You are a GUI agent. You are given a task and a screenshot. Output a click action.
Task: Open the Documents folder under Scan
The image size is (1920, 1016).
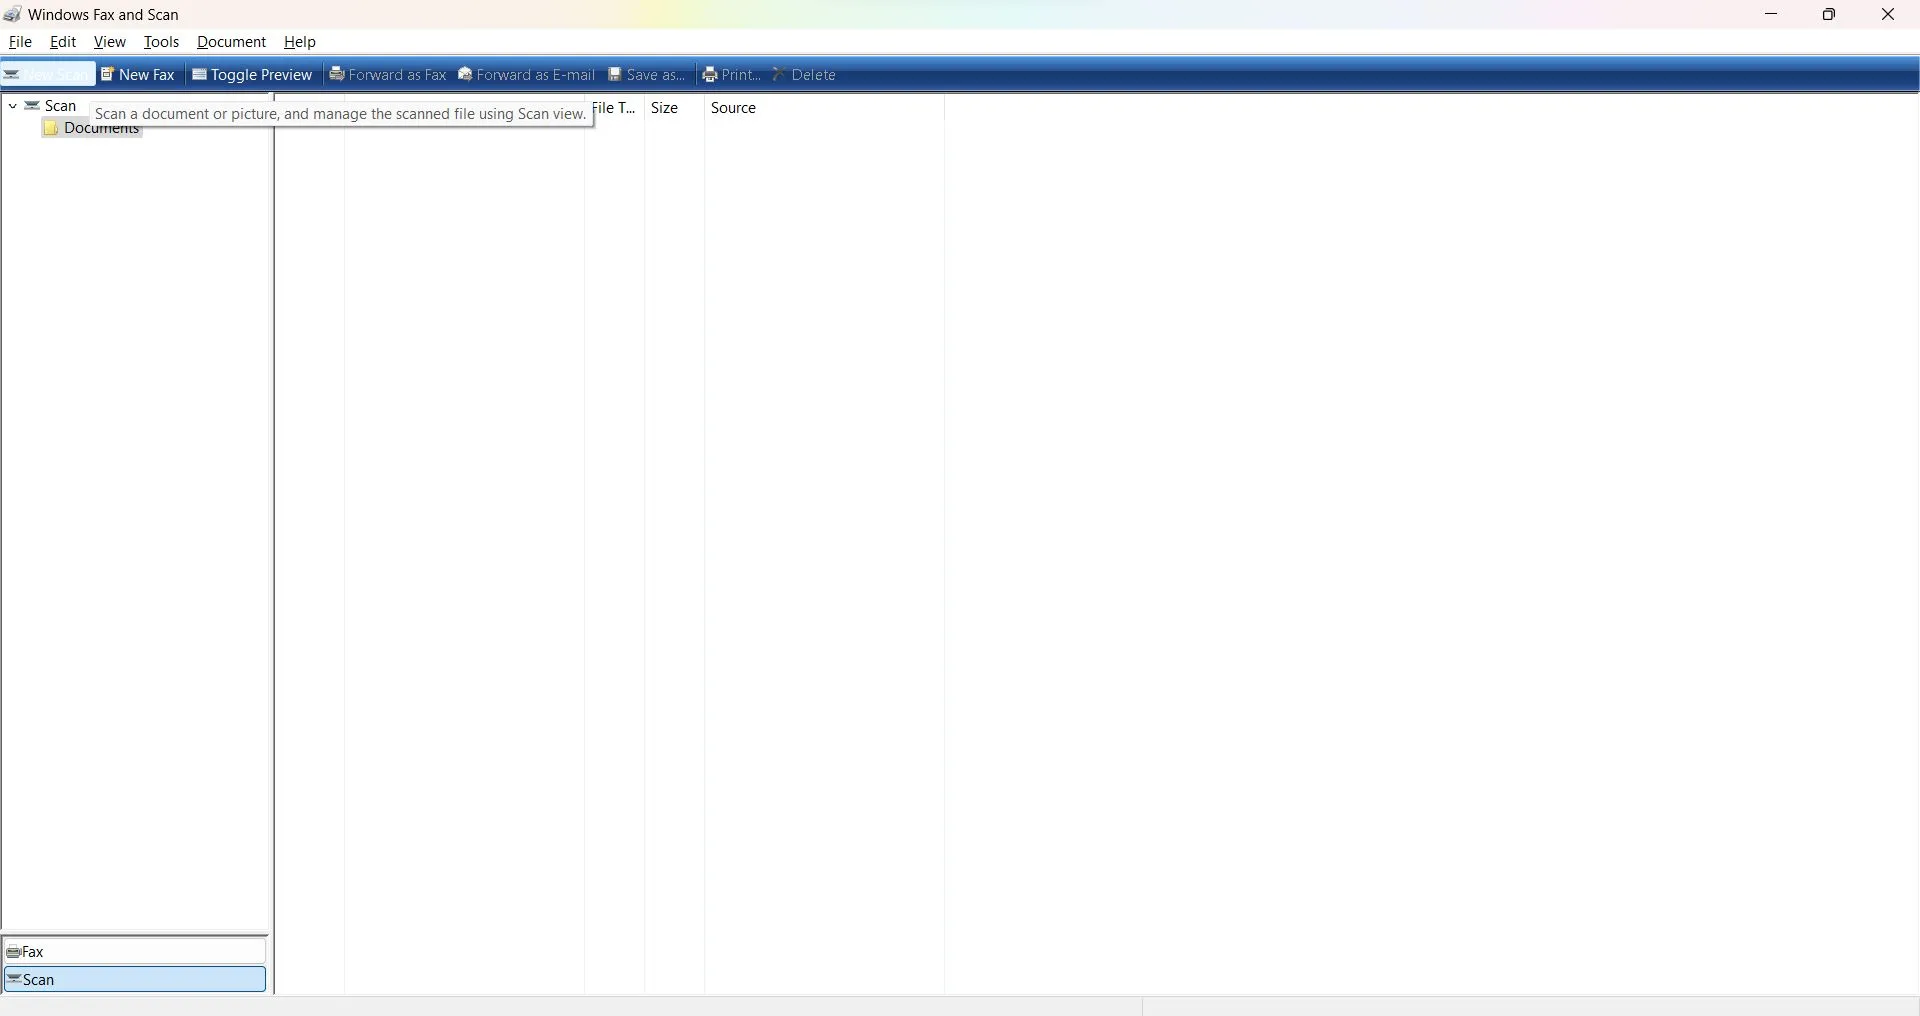click(x=100, y=128)
